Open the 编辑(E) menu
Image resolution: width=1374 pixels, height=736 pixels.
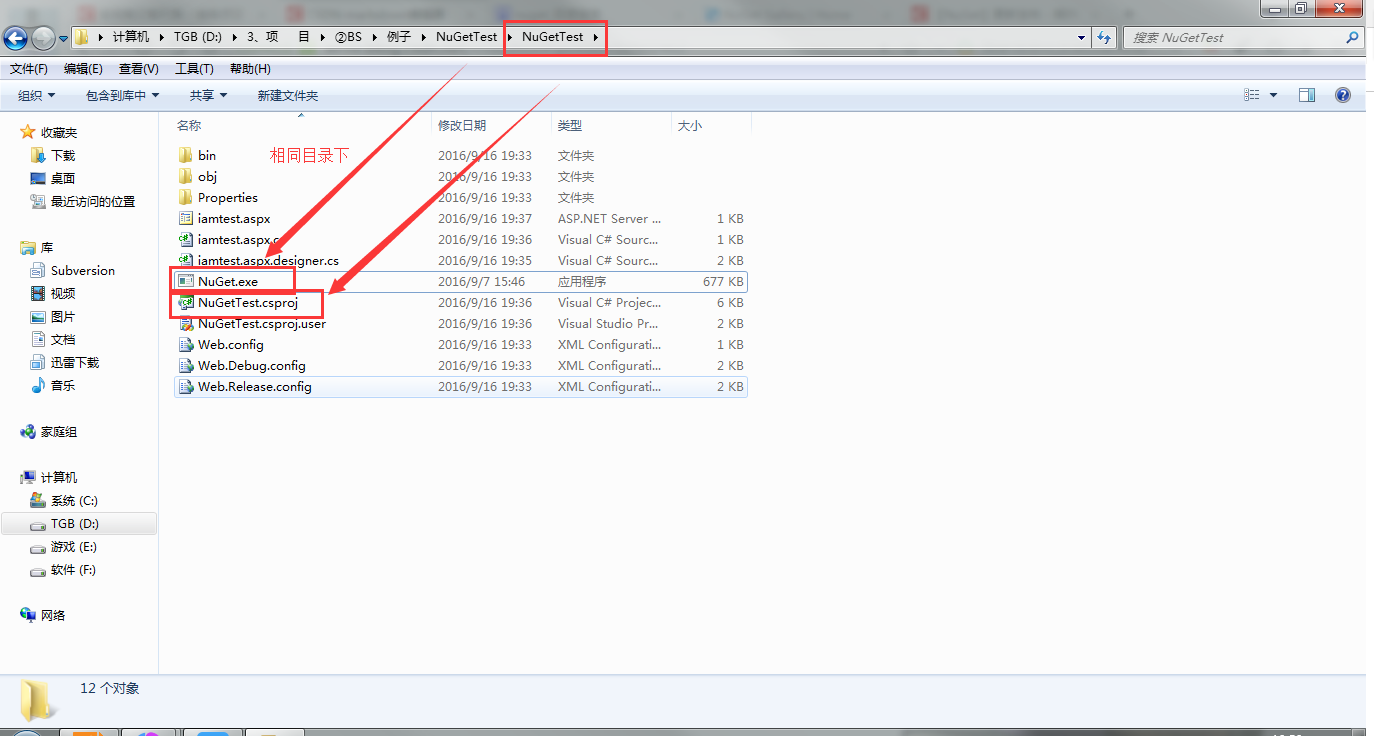pos(83,69)
